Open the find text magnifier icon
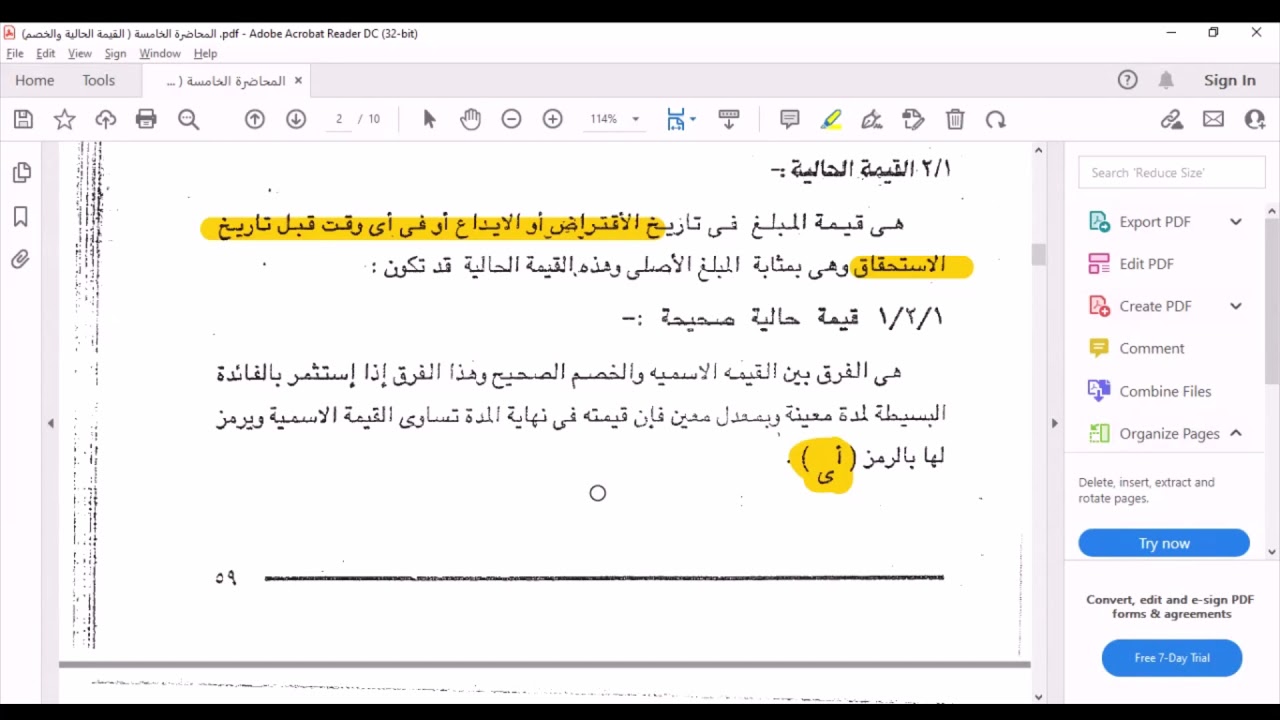 (x=188, y=120)
